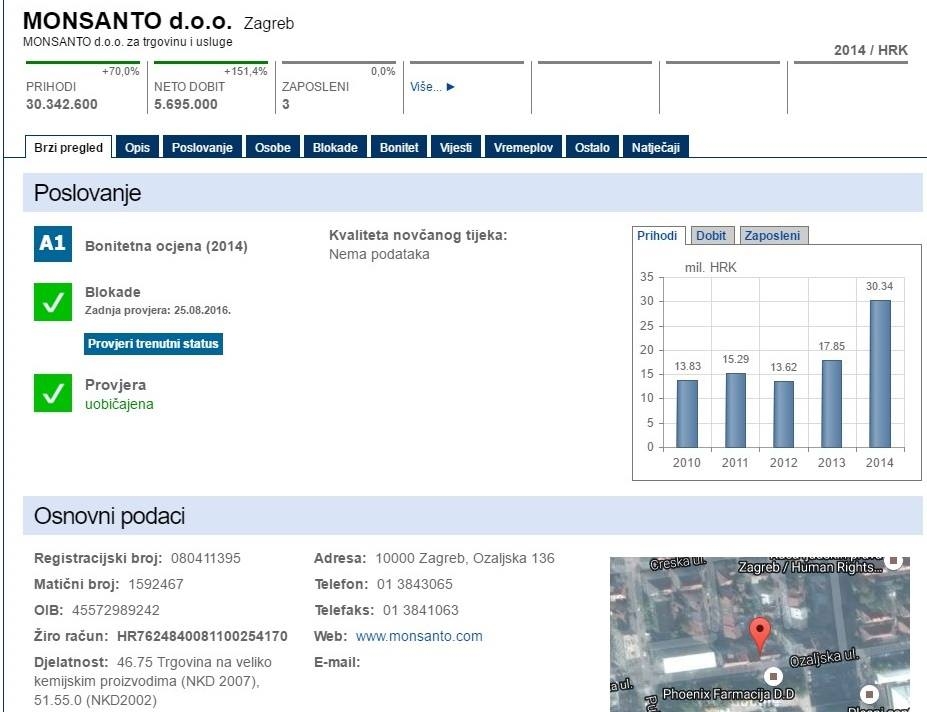Click the satellite map thumbnail
927x712 pixels.
[760, 635]
